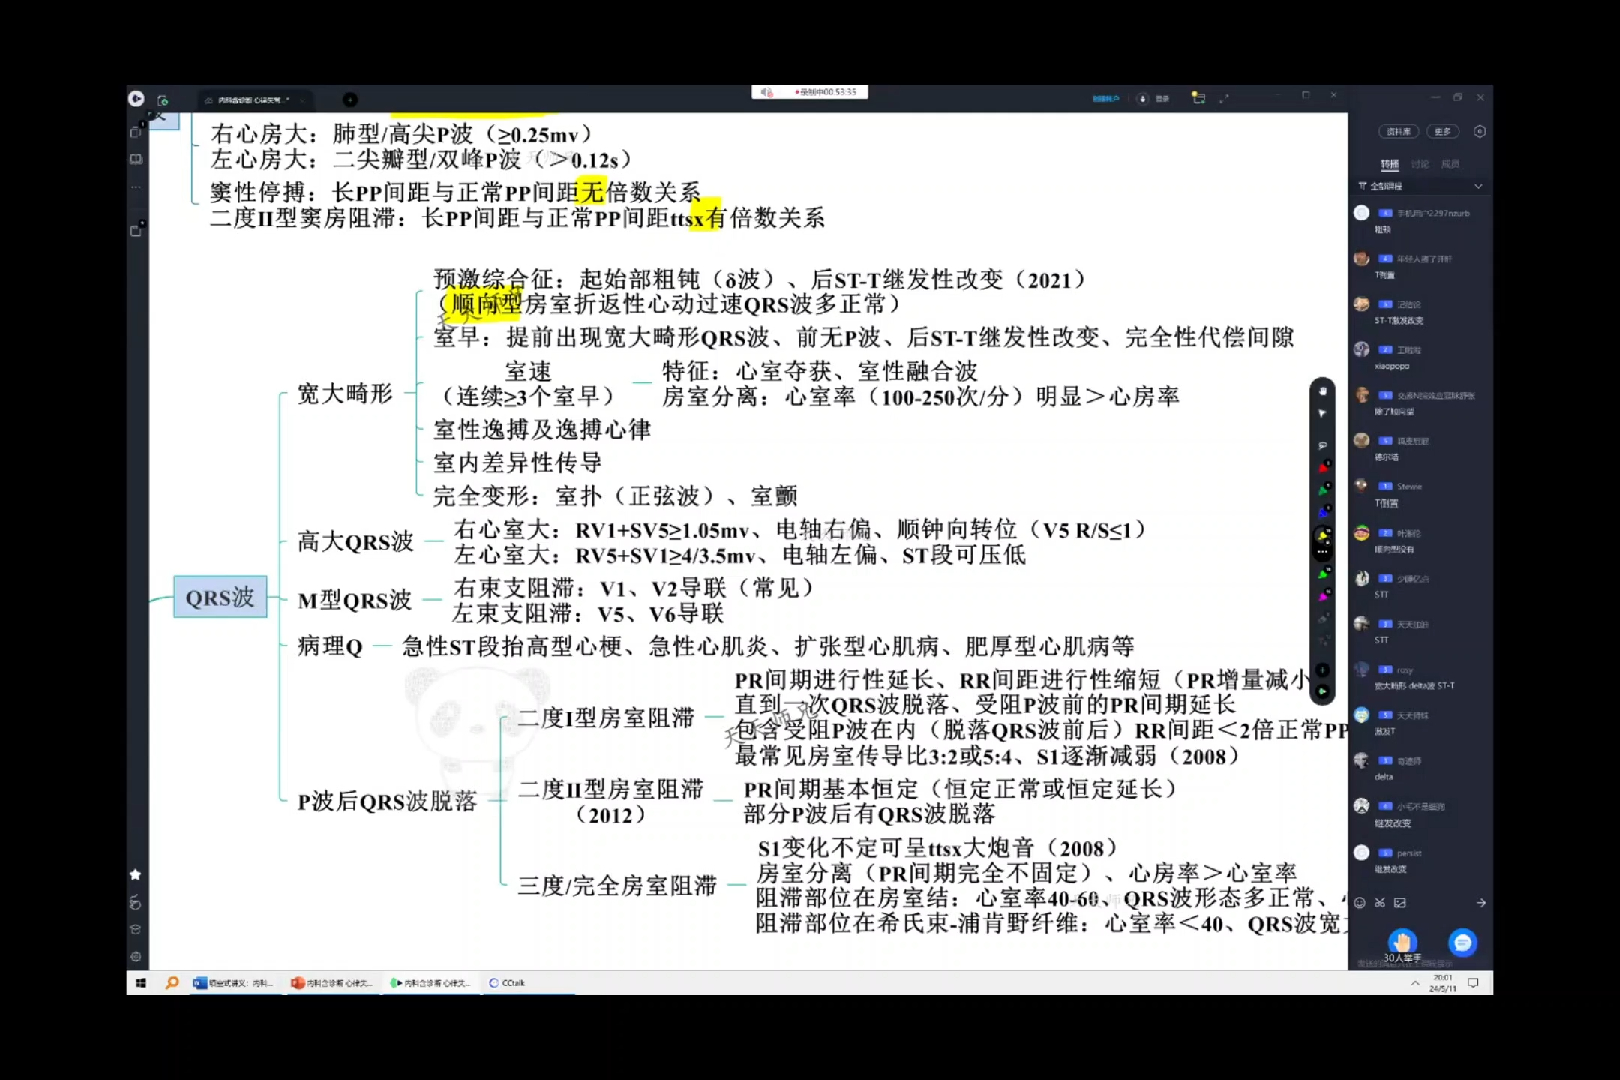Viewport: 1620px width, 1080px height.
Task: Open the blue chat bubble button
Action: point(1463,942)
